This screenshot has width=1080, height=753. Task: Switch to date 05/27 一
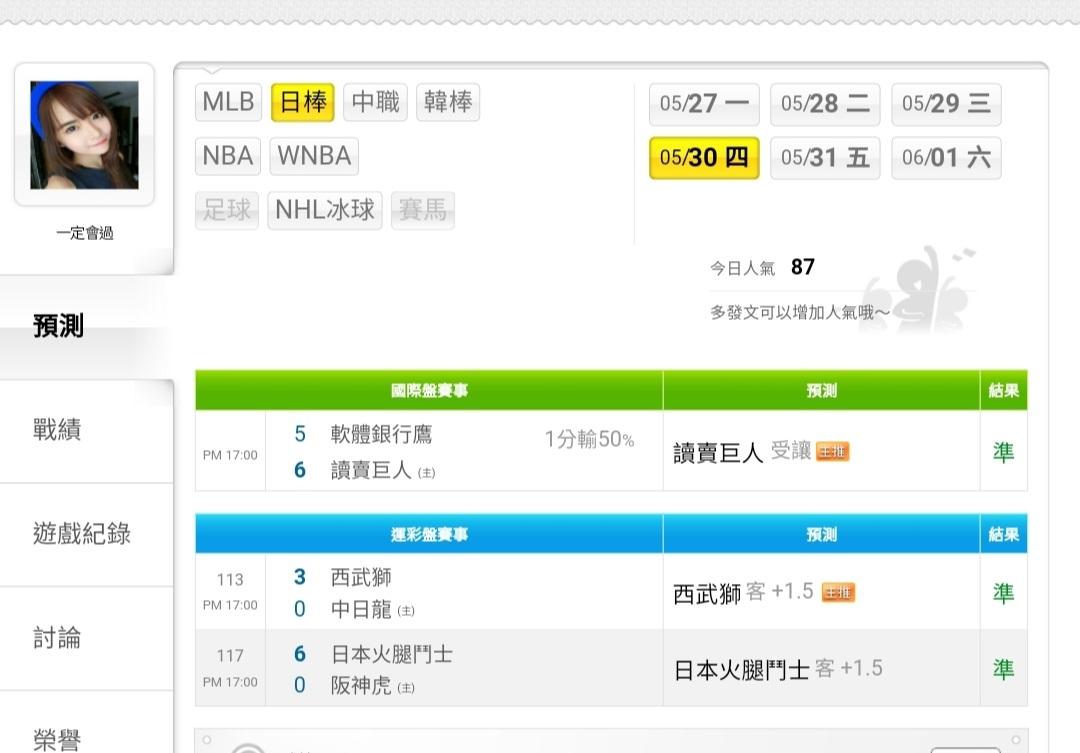(704, 104)
